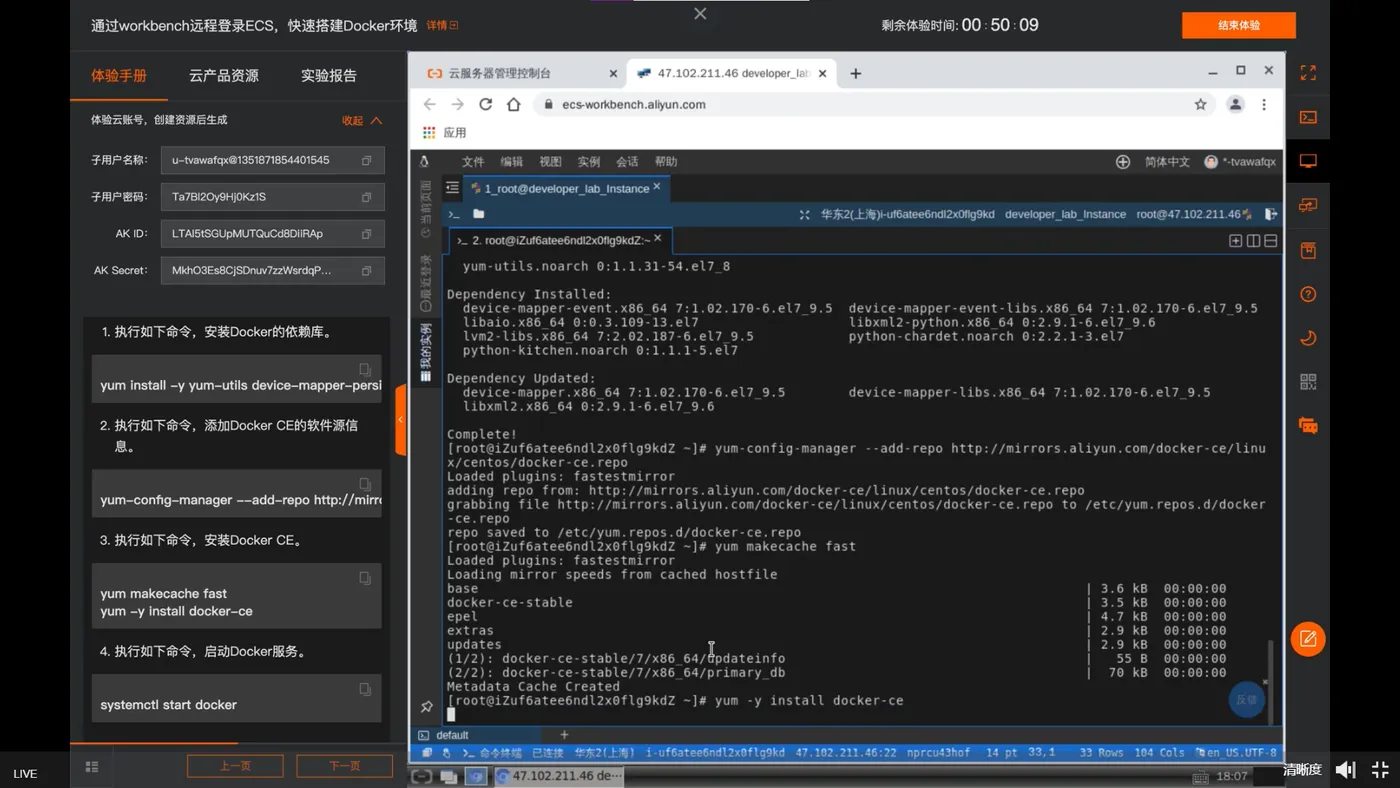The image size is (1400, 788).
Task: Open the folder file-manager icon in workbench
Action: pyautogui.click(x=479, y=214)
